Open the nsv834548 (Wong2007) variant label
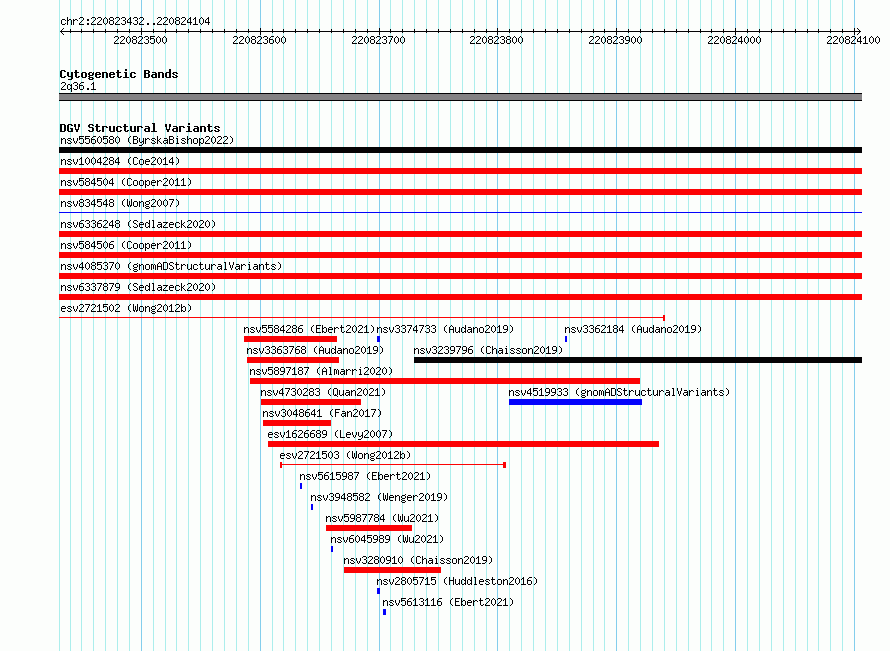This screenshot has width=890, height=651. pos(120,203)
